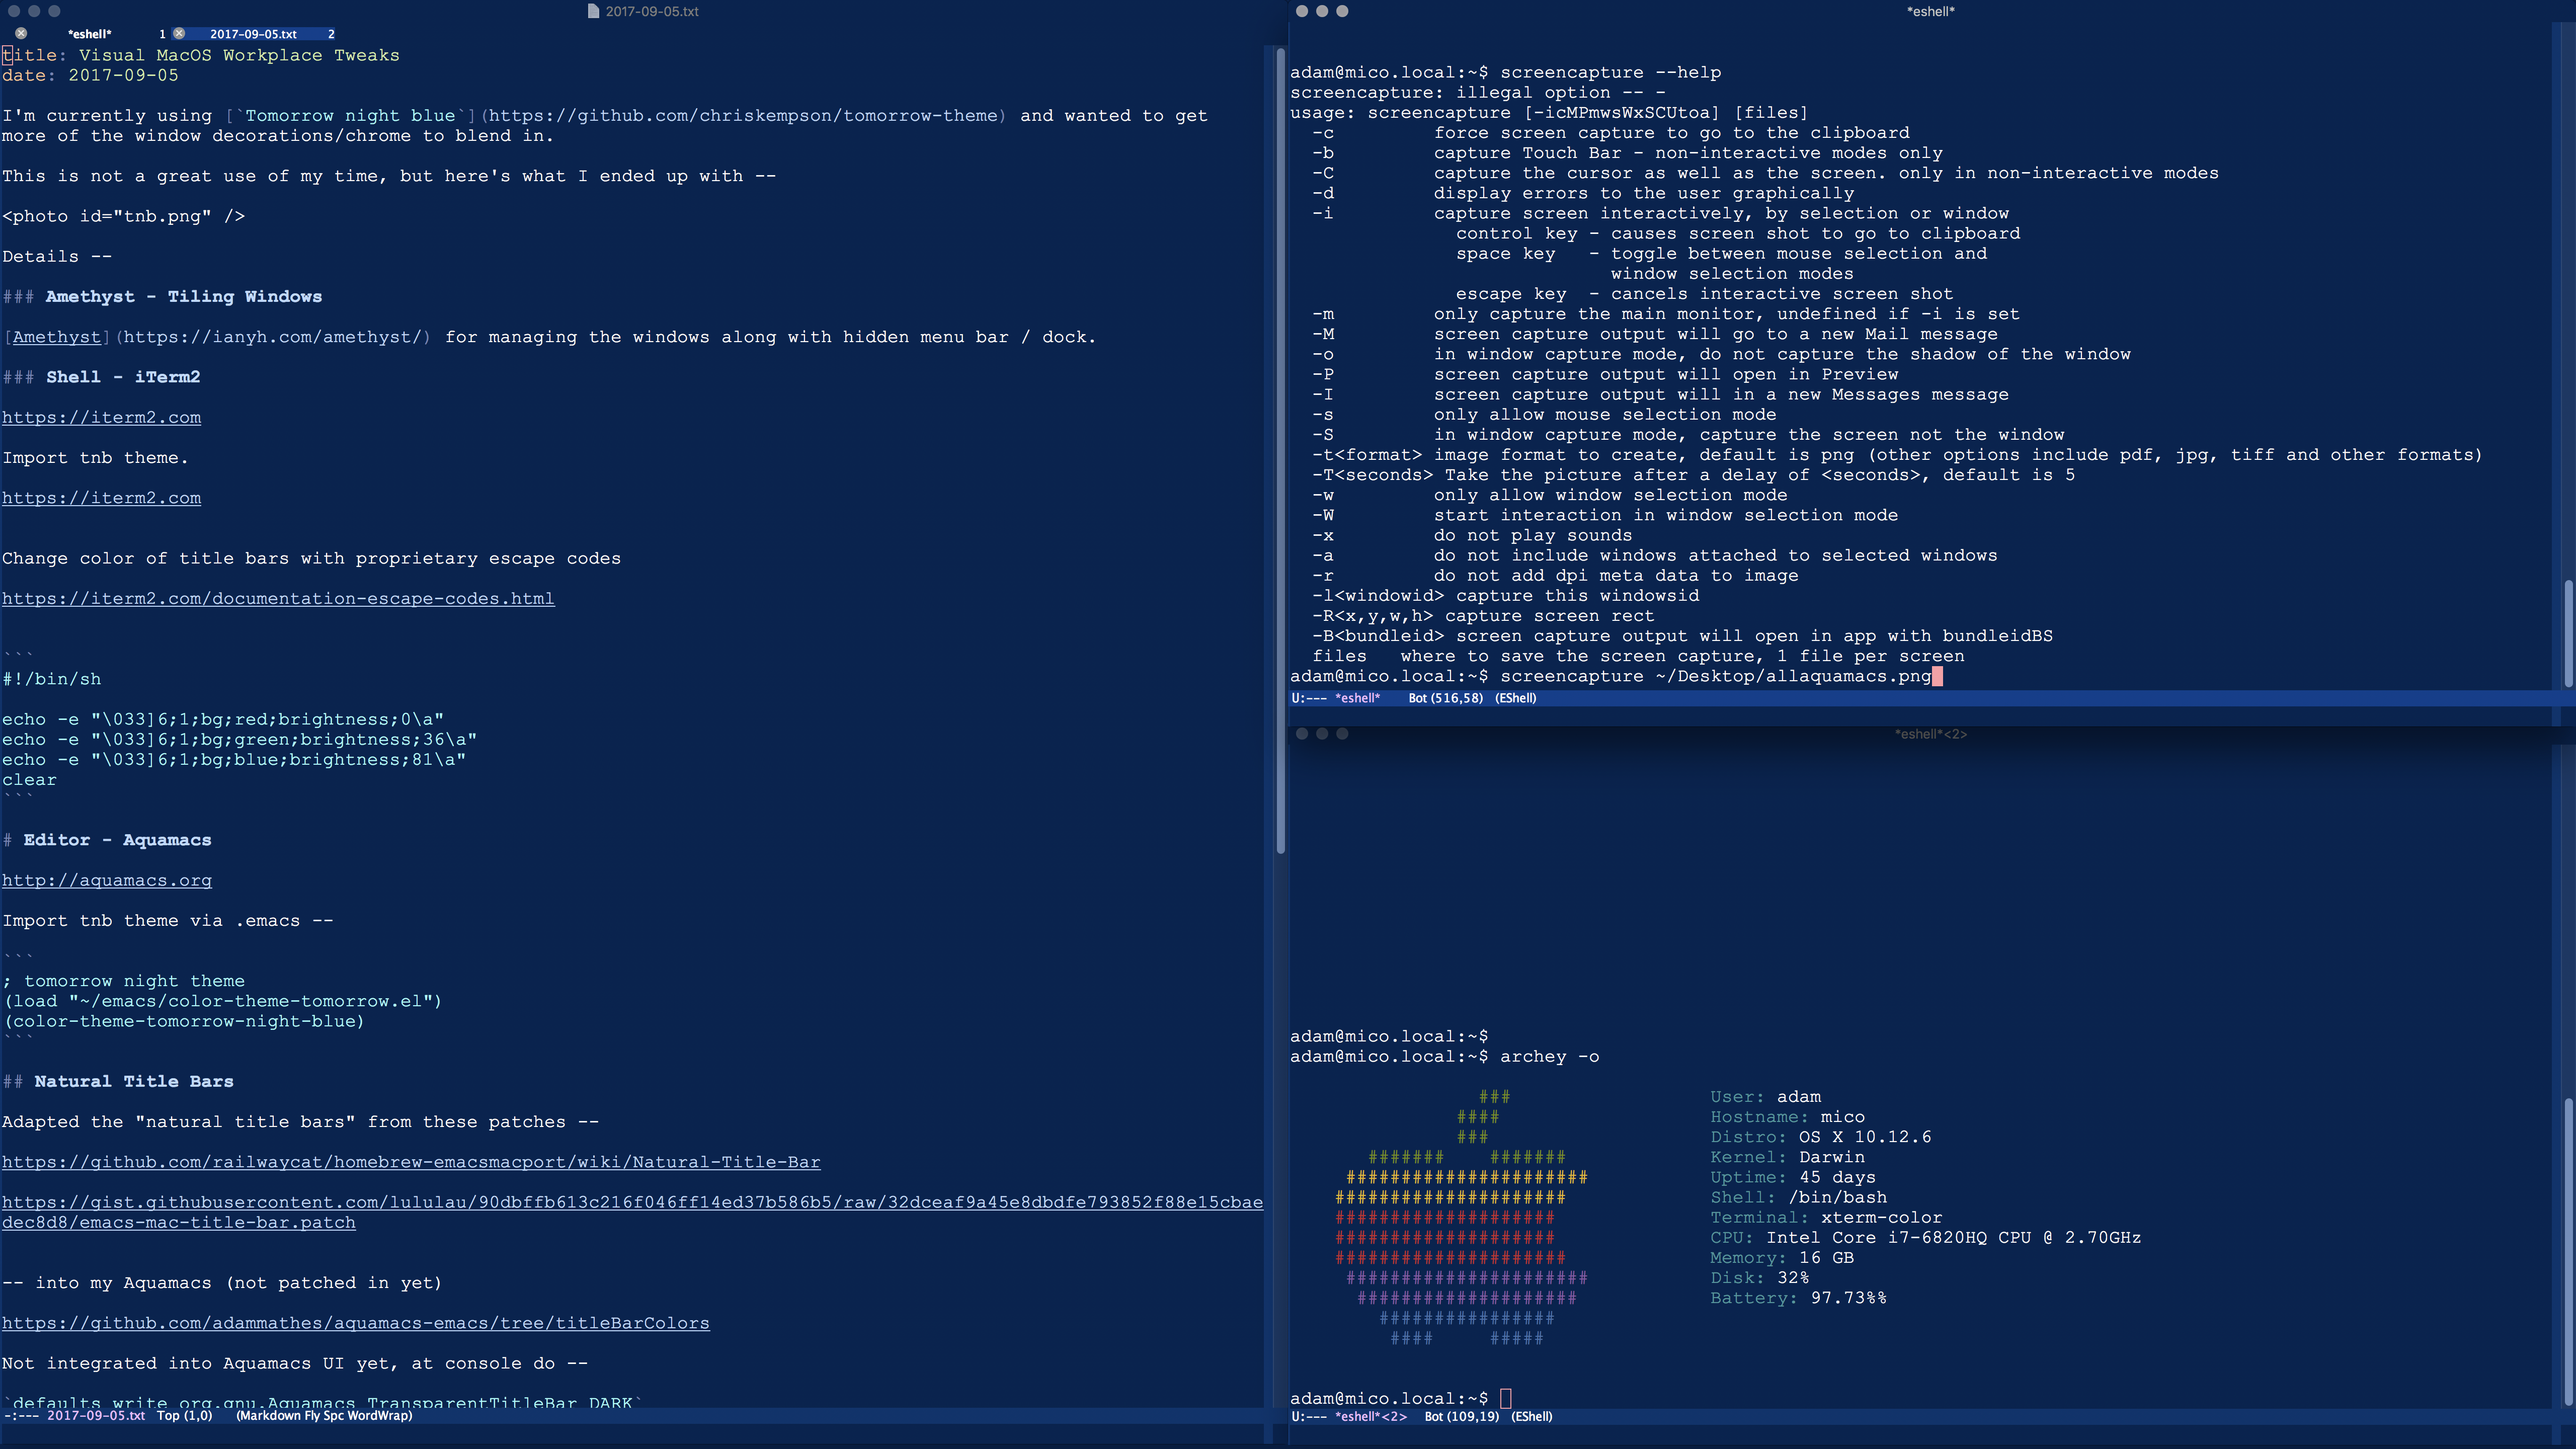2576x1449 pixels.
Task: Zoom the *eshell* window with third traffic-light button
Action: point(1342,11)
